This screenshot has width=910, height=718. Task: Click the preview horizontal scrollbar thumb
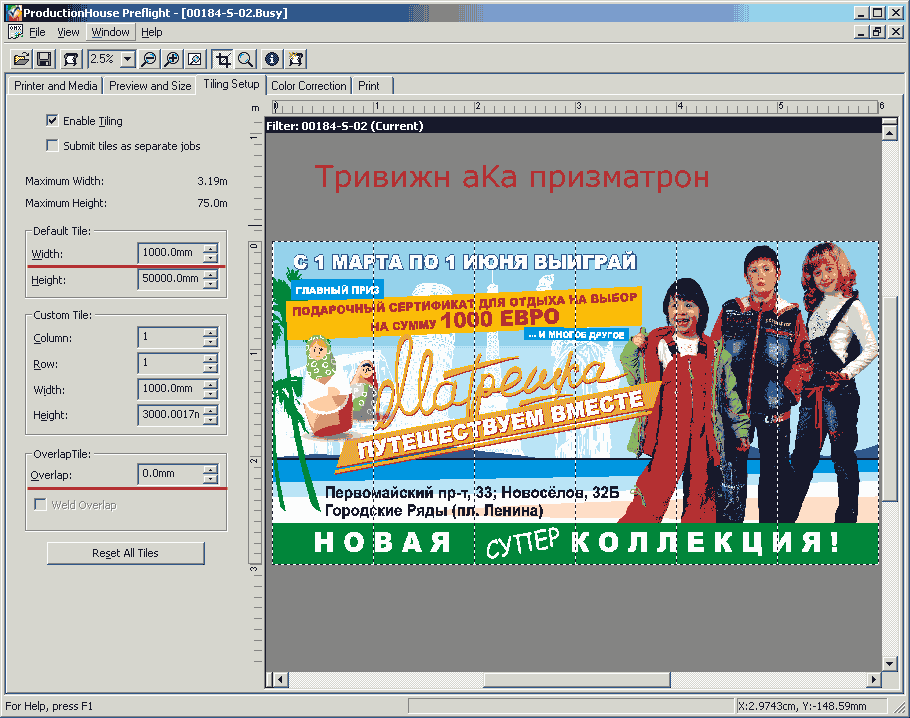tap(577, 679)
